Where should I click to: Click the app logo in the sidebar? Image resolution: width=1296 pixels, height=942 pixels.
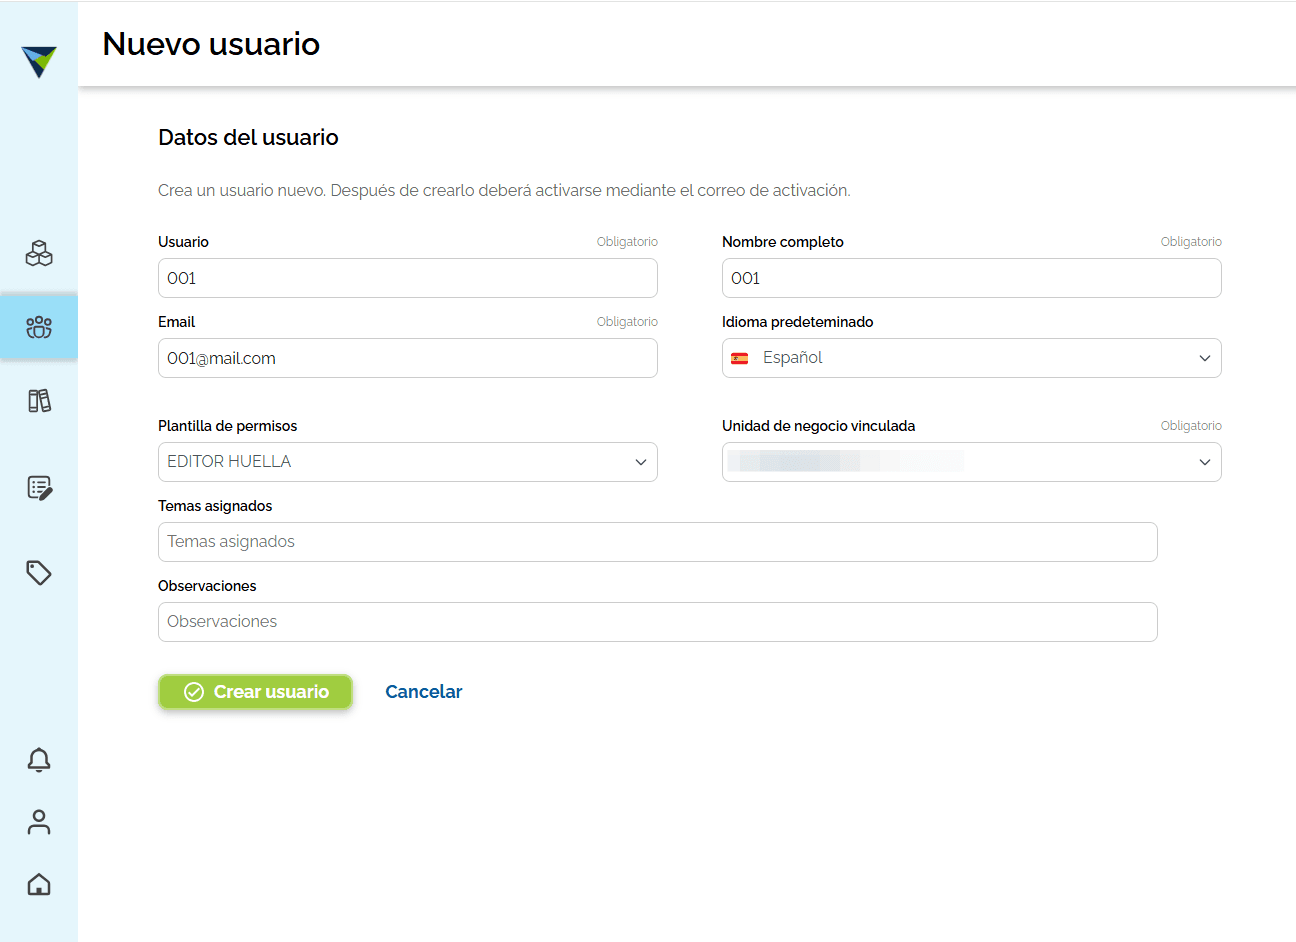tap(39, 61)
